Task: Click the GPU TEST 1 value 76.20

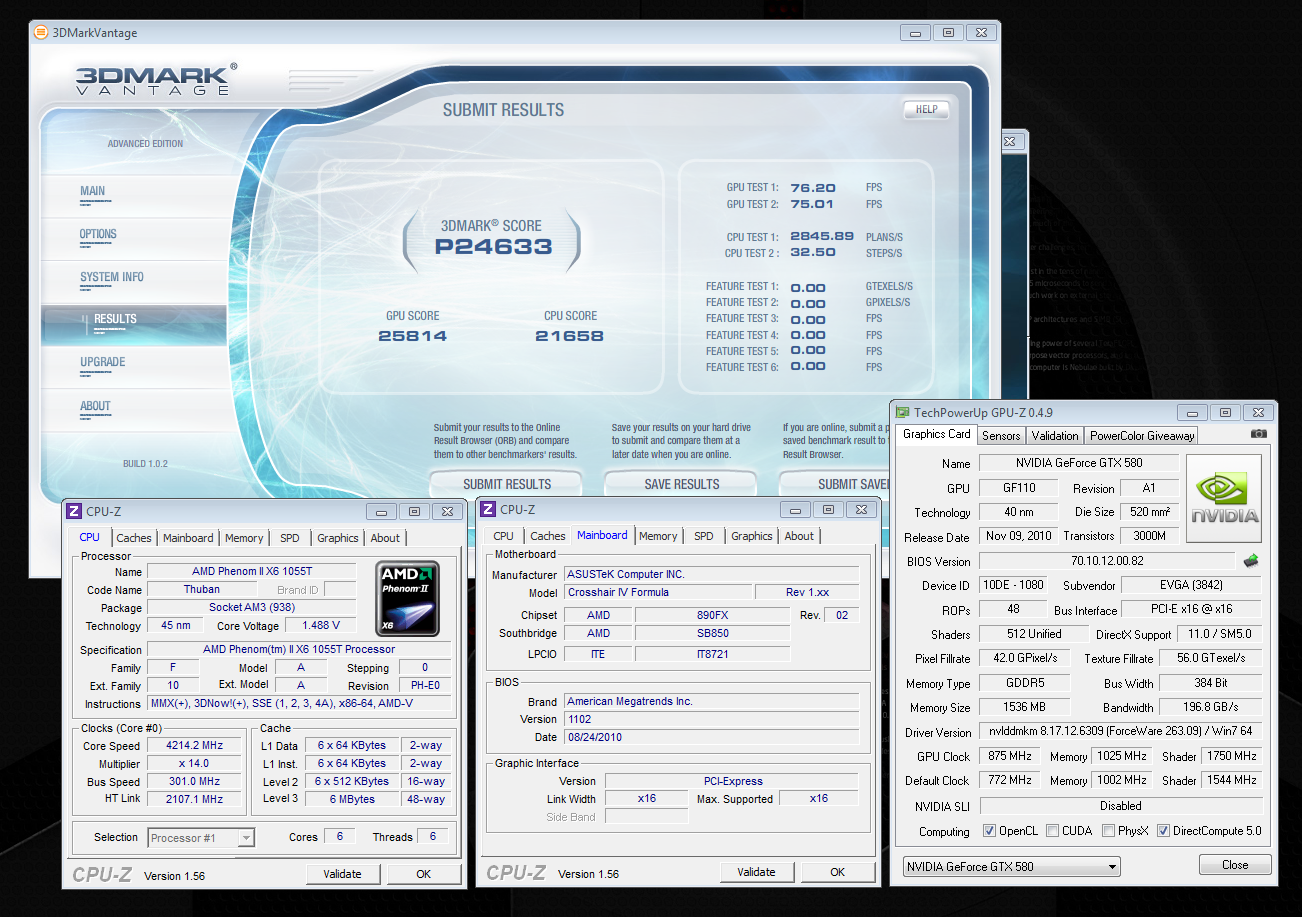Action: pyautogui.click(x=812, y=187)
